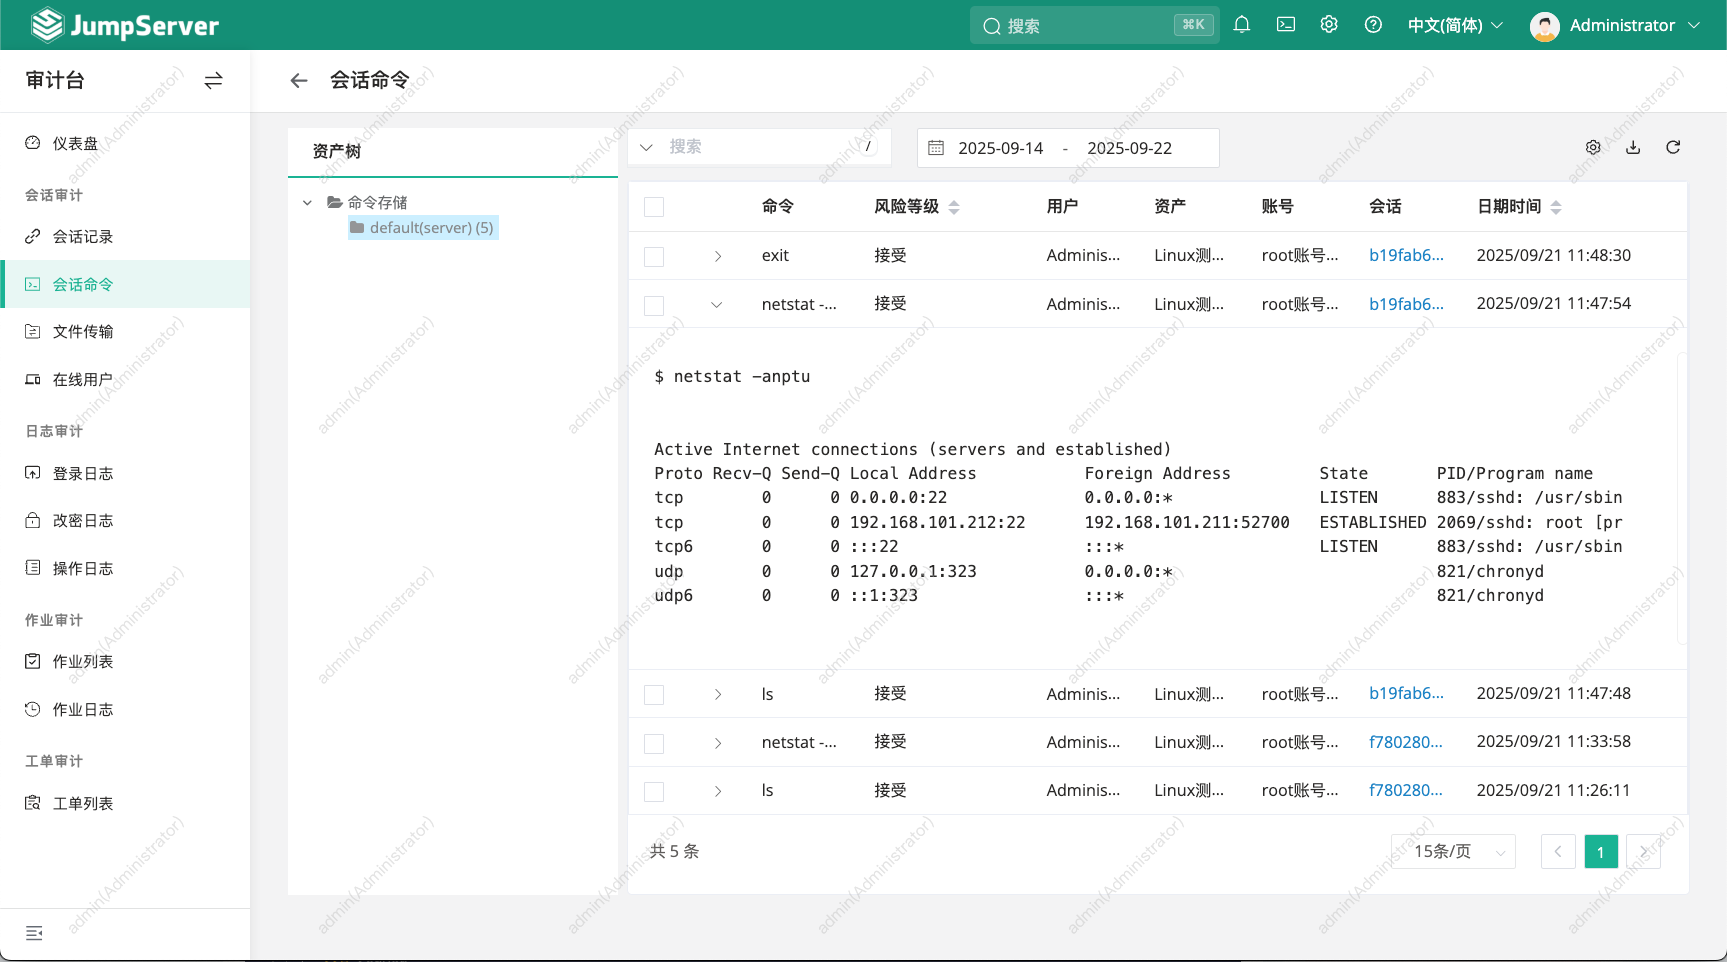Image resolution: width=1727 pixels, height=962 pixels.
Task: Collapse the sidebar with the switch icon
Action: 213,81
